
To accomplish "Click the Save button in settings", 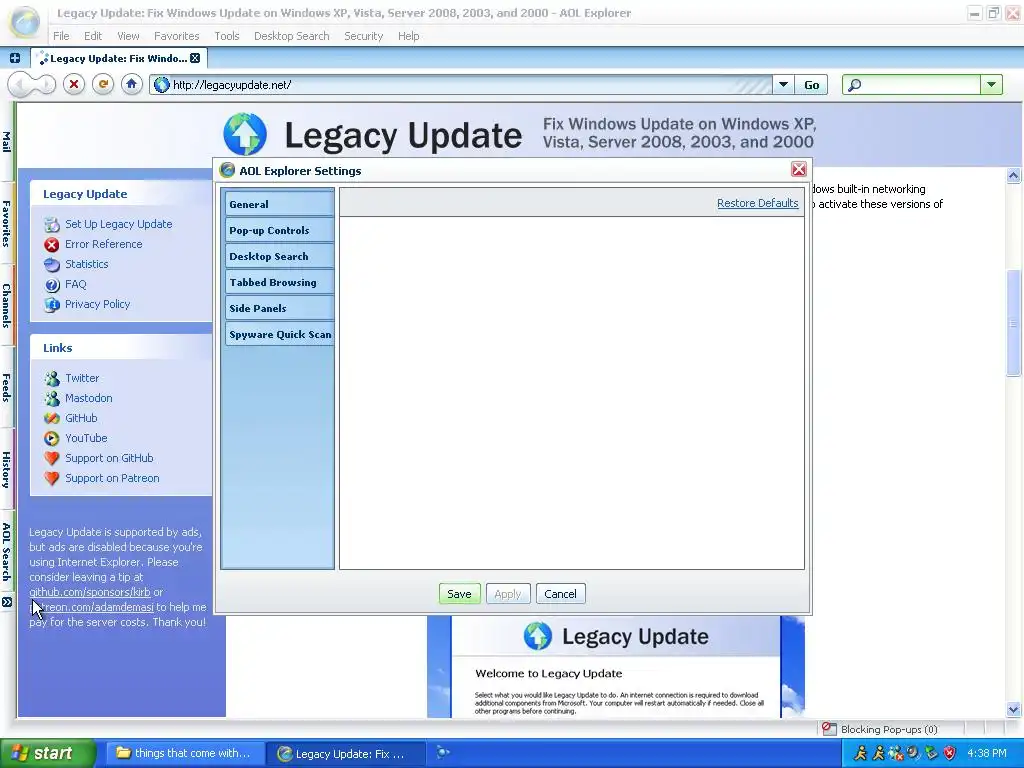I will (459, 594).
